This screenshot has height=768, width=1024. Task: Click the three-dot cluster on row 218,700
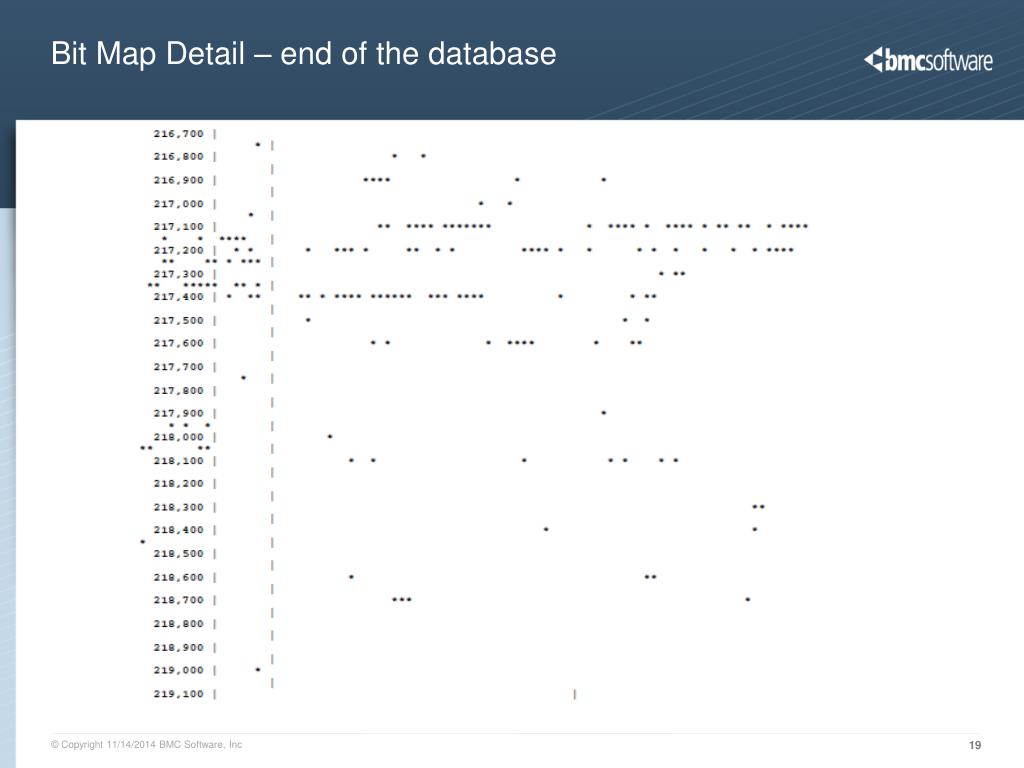tap(402, 600)
